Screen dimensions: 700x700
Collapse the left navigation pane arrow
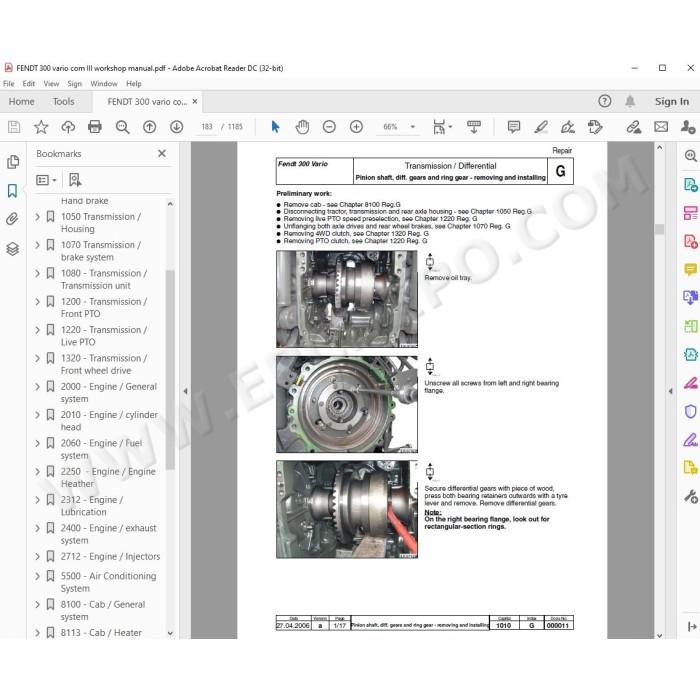[185, 391]
